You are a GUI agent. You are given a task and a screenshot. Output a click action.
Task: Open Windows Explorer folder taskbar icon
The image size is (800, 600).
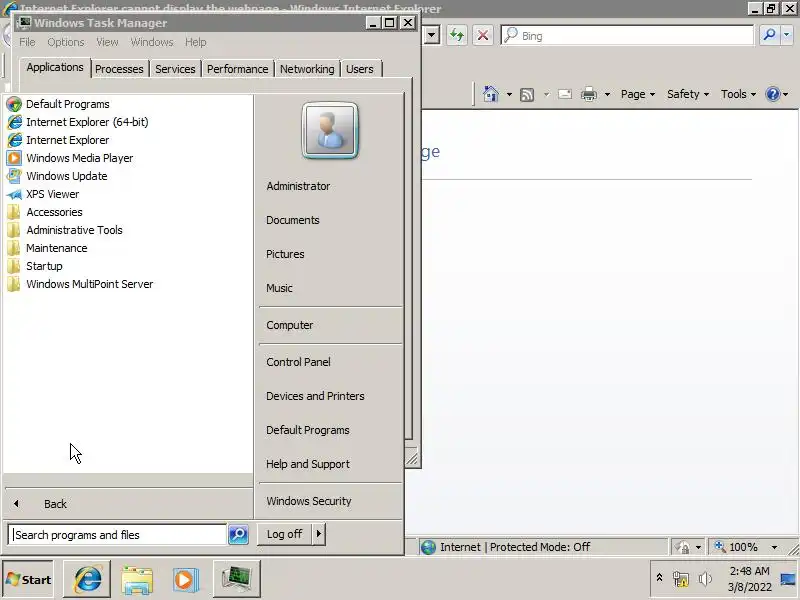(137, 579)
